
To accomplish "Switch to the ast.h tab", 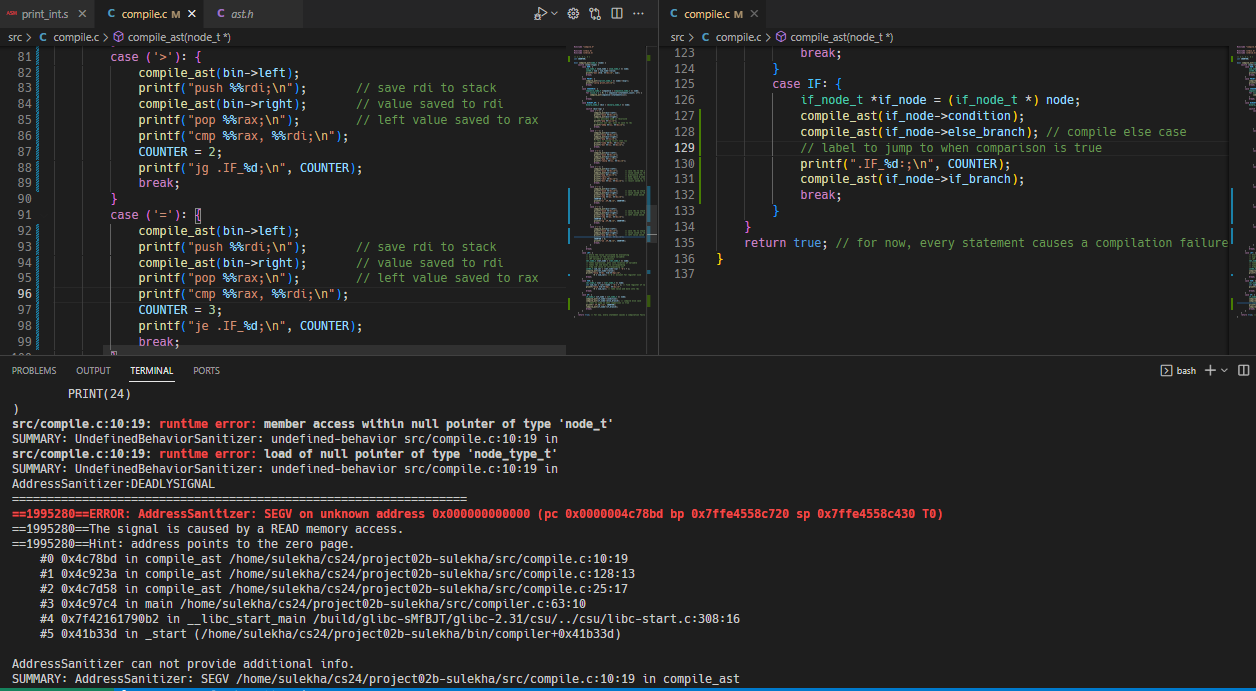I will pos(244,14).
